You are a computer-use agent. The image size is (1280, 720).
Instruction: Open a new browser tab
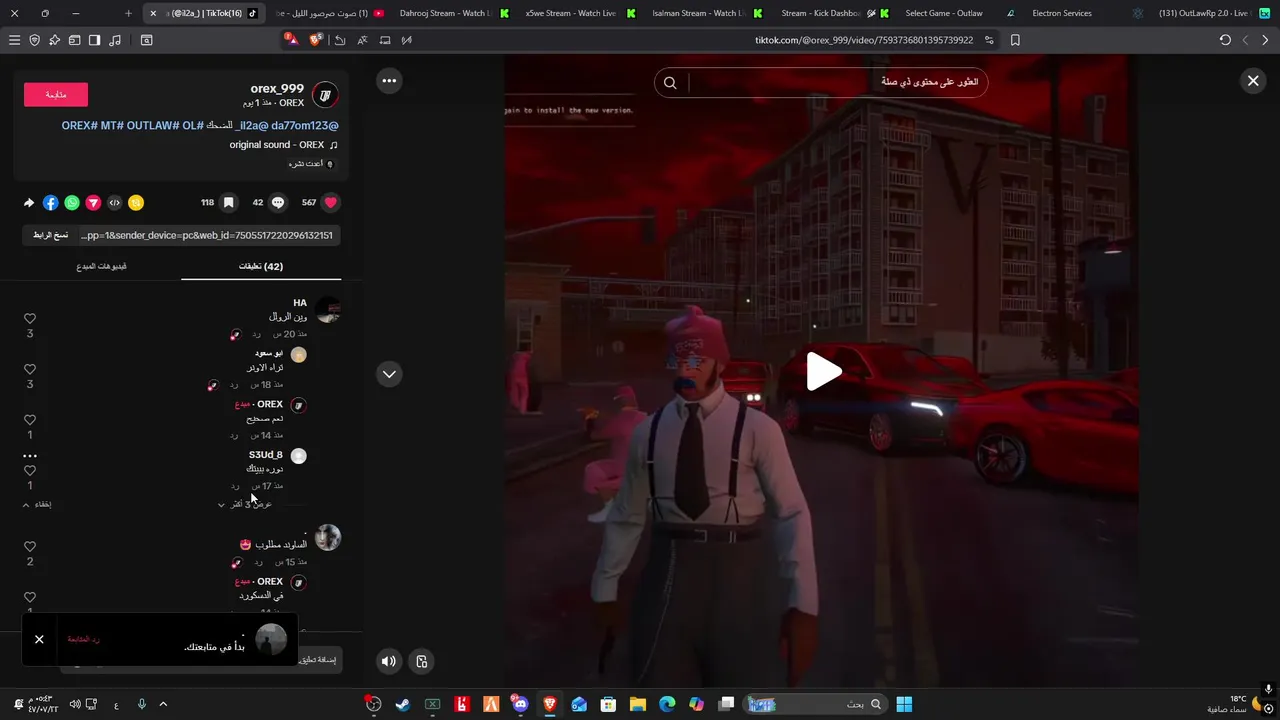128,13
